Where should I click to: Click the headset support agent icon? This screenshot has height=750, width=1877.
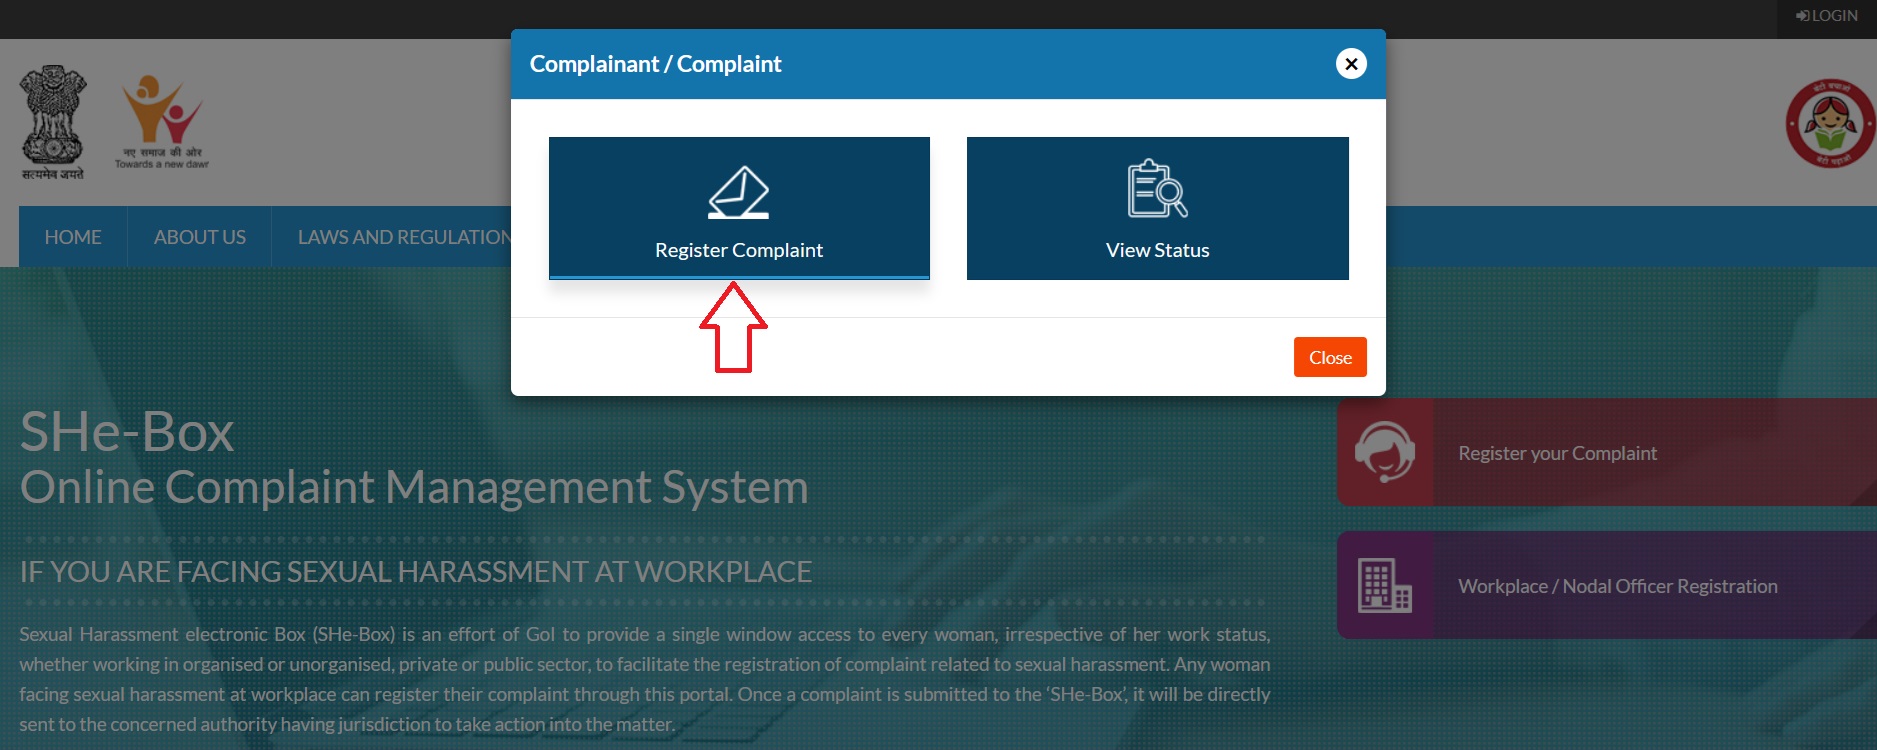pos(1385,452)
